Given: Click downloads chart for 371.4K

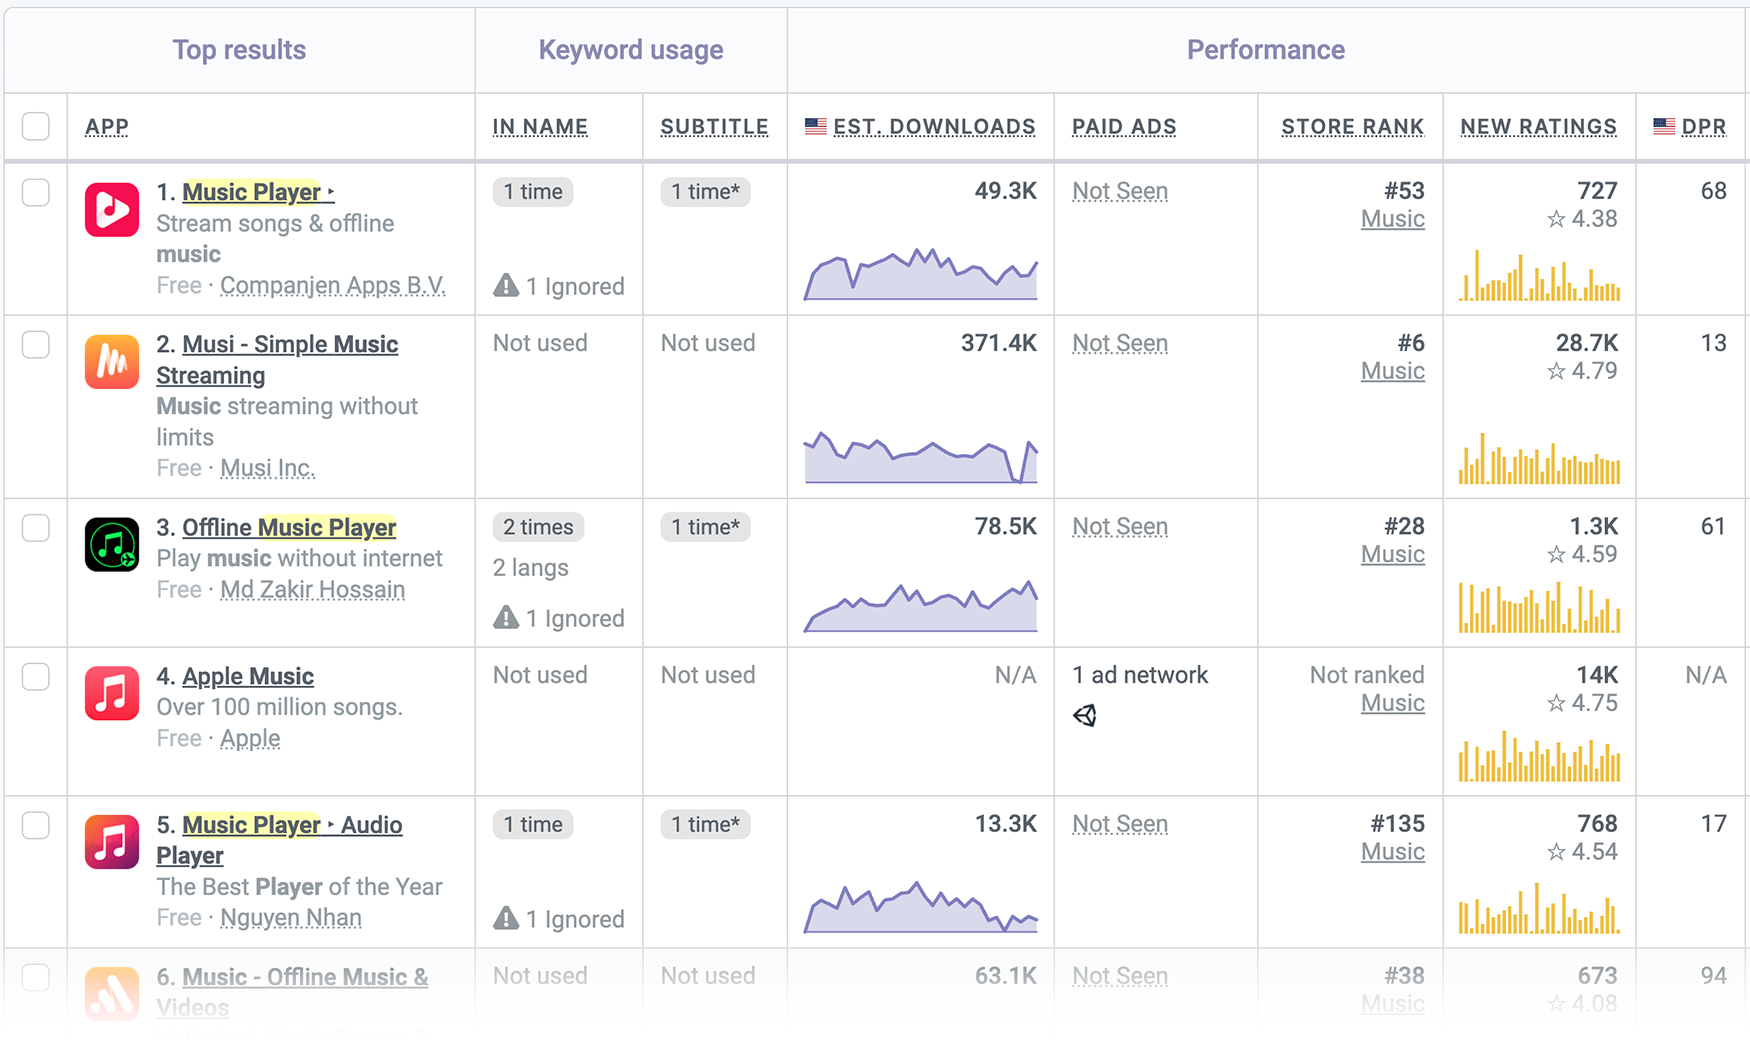Looking at the screenshot, I should pos(920,457).
